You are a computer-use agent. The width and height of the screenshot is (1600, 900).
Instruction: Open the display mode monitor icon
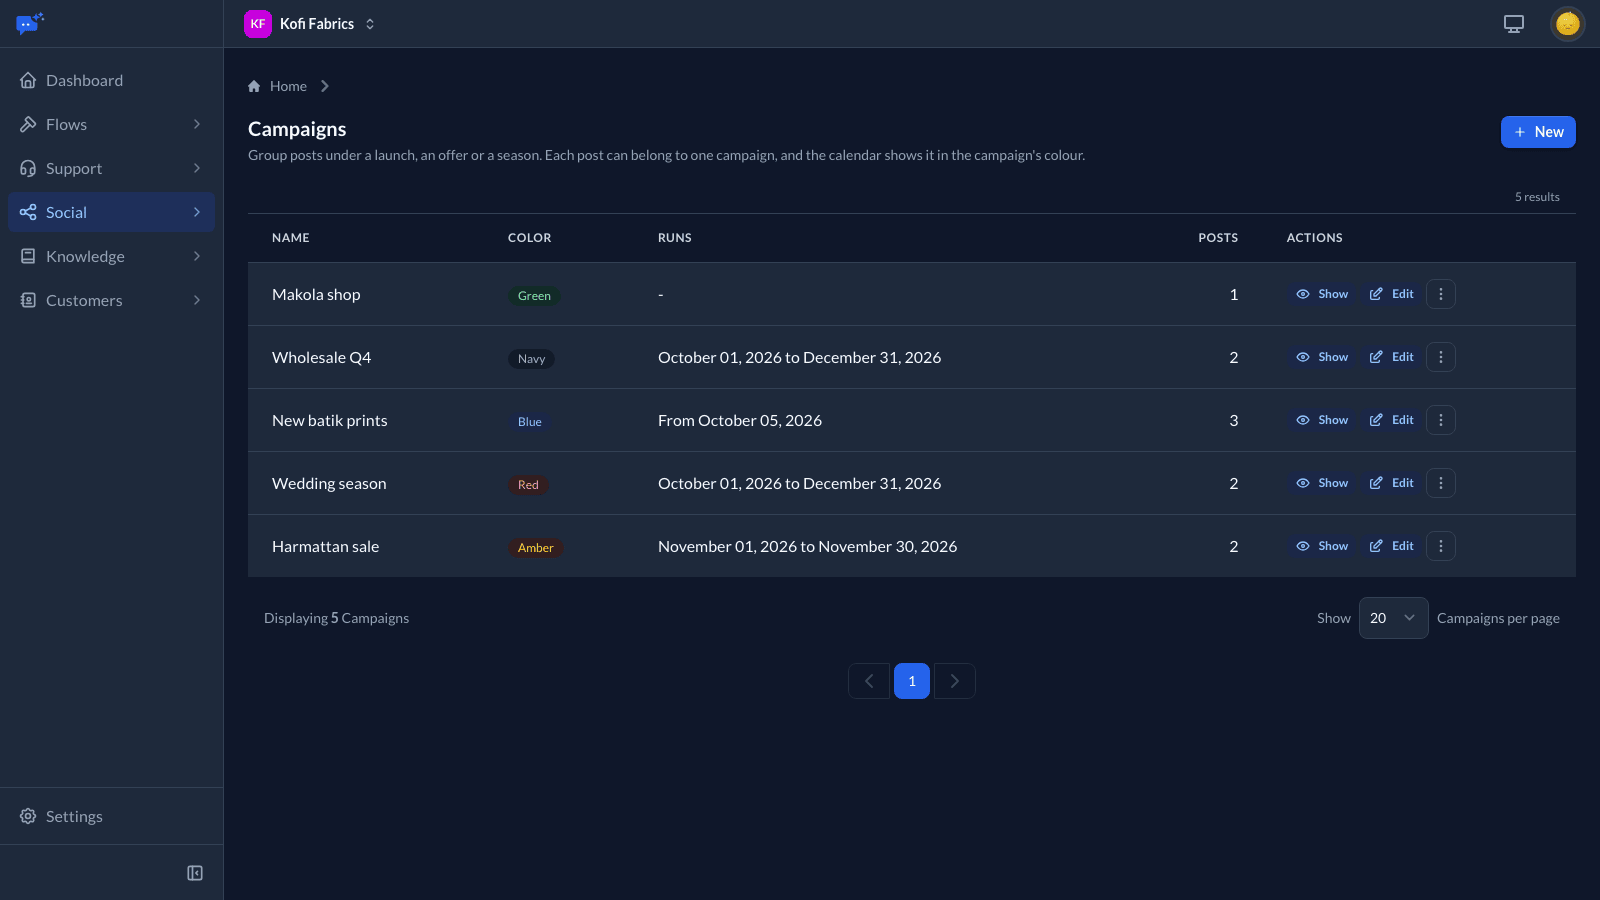tap(1514, 24)
